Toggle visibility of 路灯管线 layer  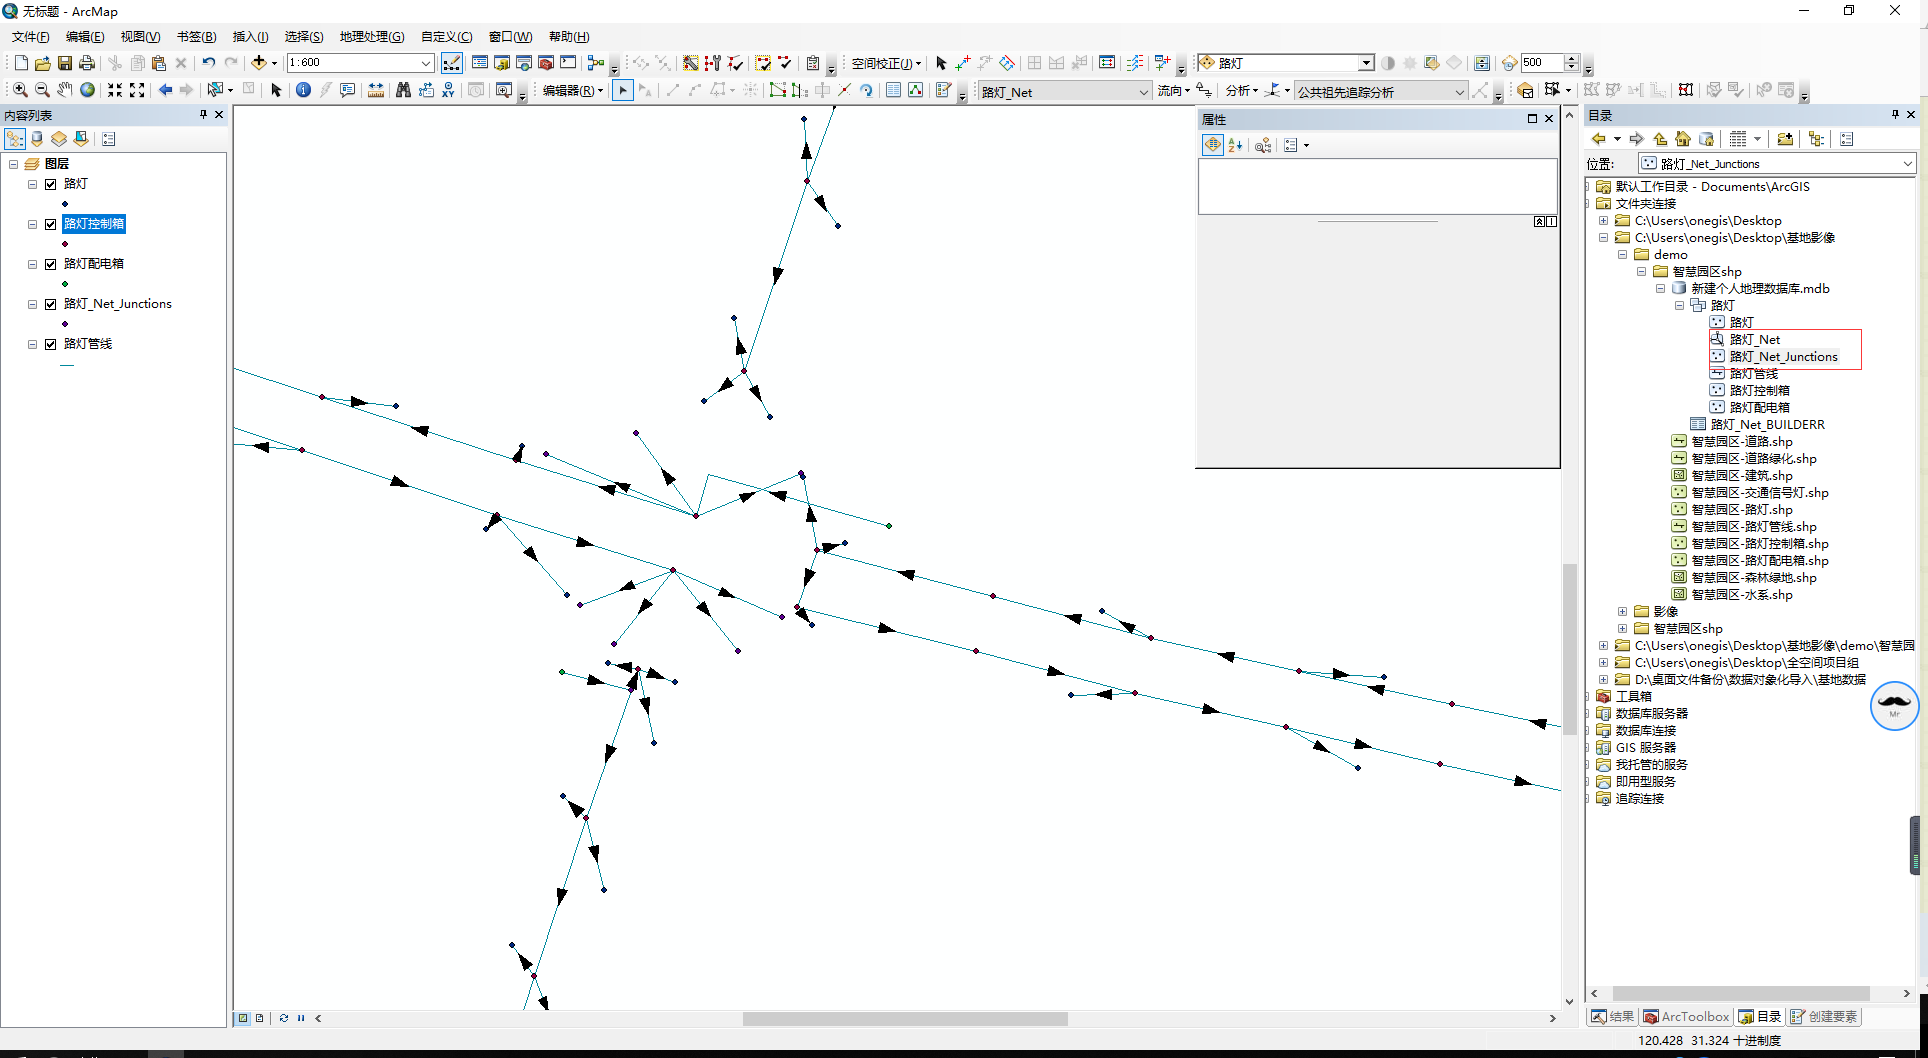[x=50, y=344]
